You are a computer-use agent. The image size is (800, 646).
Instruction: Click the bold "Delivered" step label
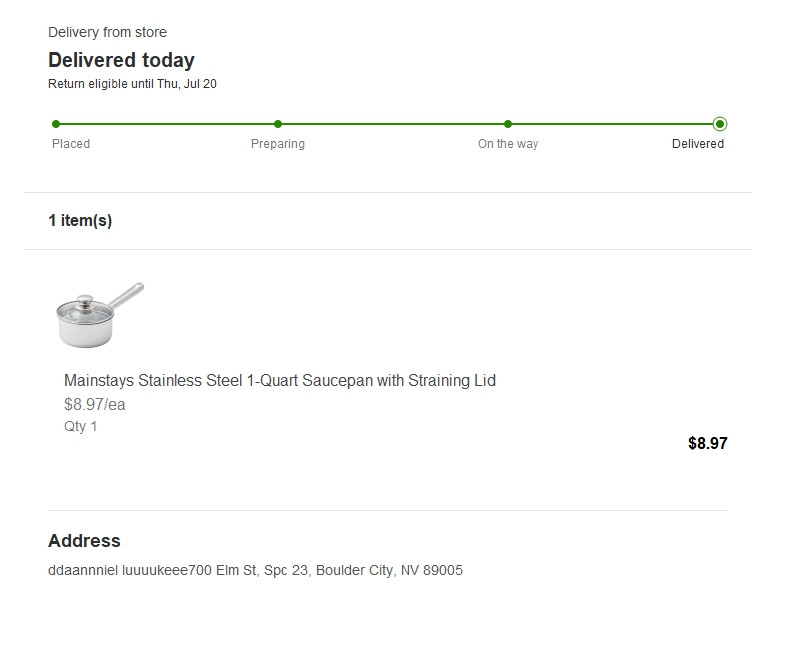coord(698,144)
